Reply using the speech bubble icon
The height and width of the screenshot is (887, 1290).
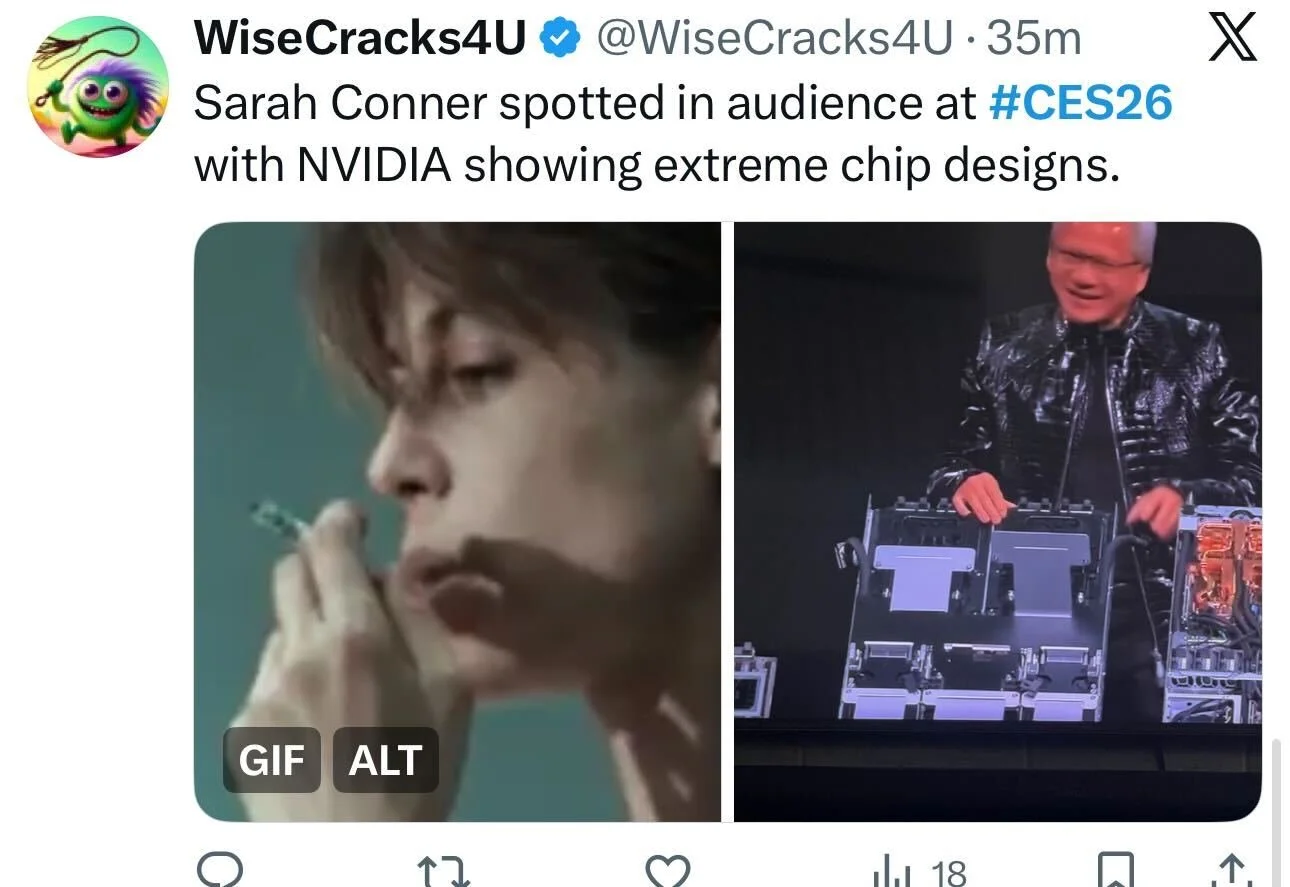click(218, 871)
